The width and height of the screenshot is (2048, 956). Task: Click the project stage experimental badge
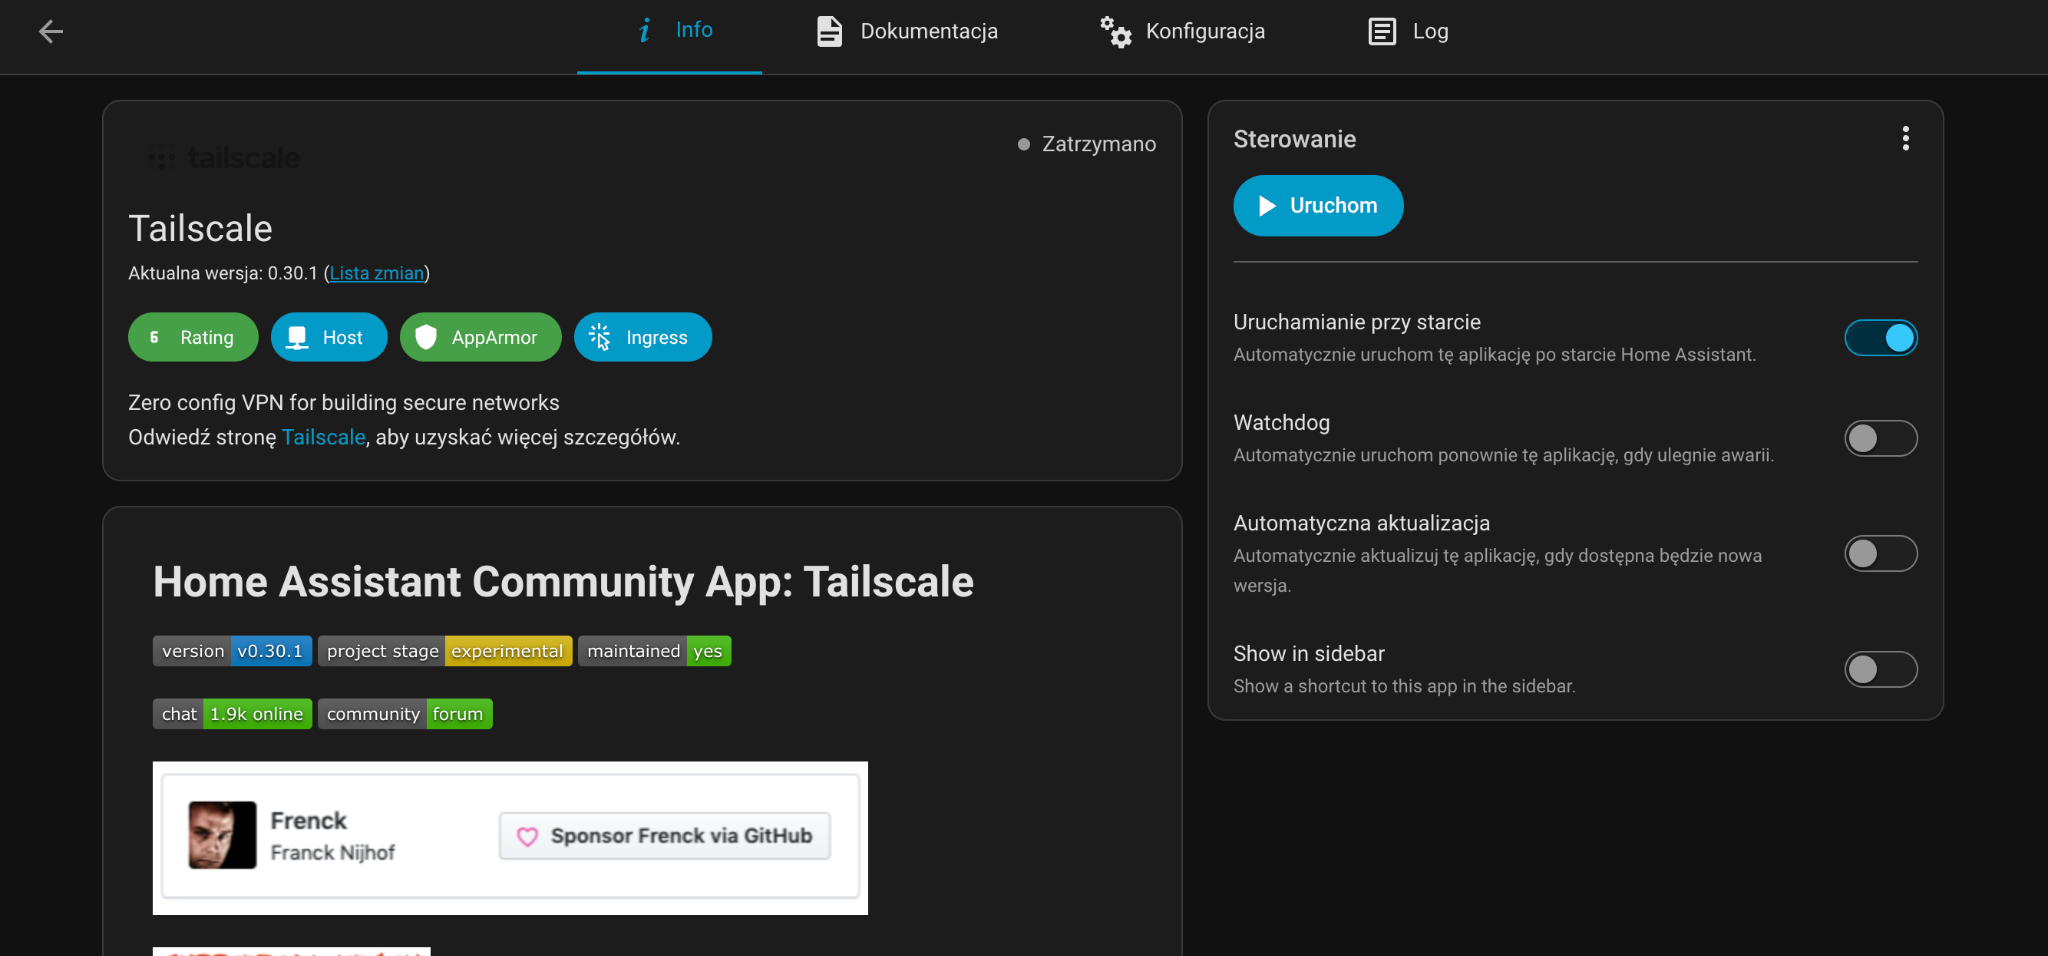[445, 651]
